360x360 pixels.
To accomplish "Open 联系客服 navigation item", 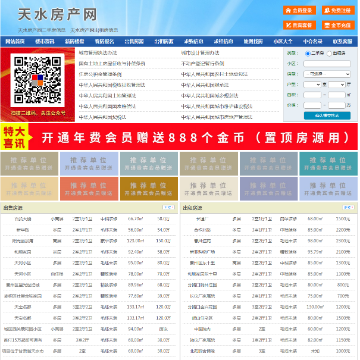I will point(342,42).
